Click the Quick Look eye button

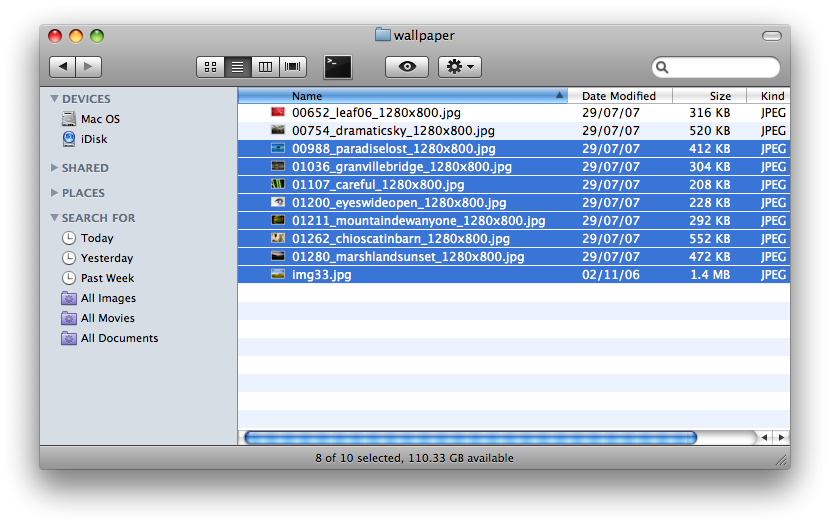[407, 67]
